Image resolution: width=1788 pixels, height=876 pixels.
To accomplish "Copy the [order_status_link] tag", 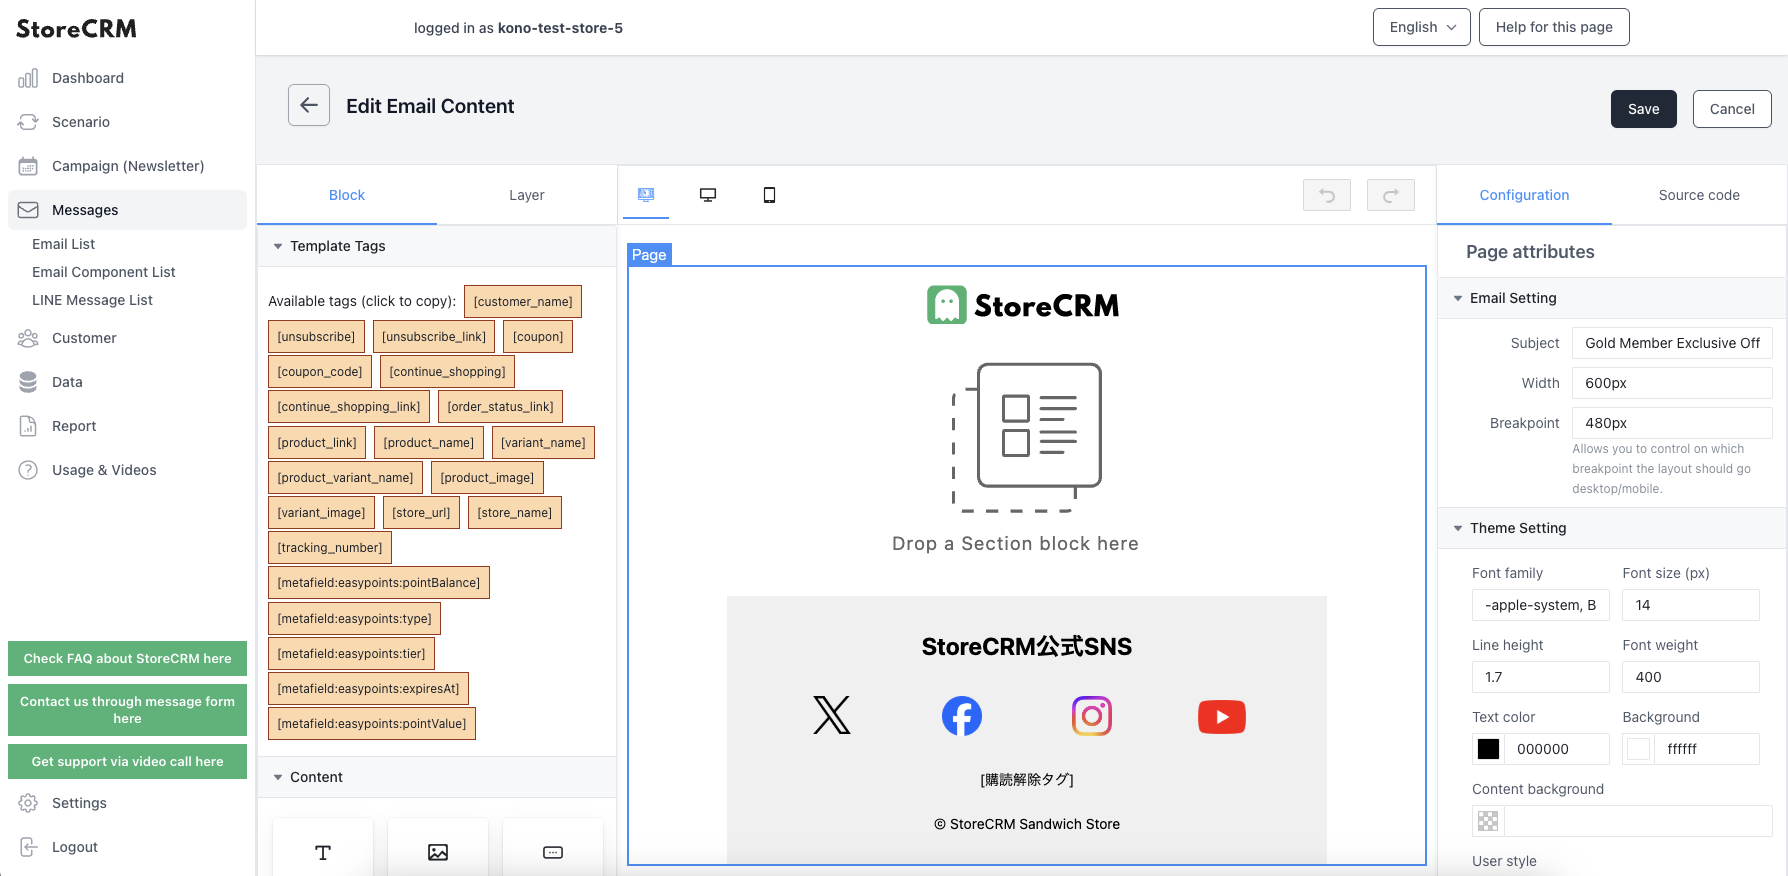I will (x=500, y=407).
